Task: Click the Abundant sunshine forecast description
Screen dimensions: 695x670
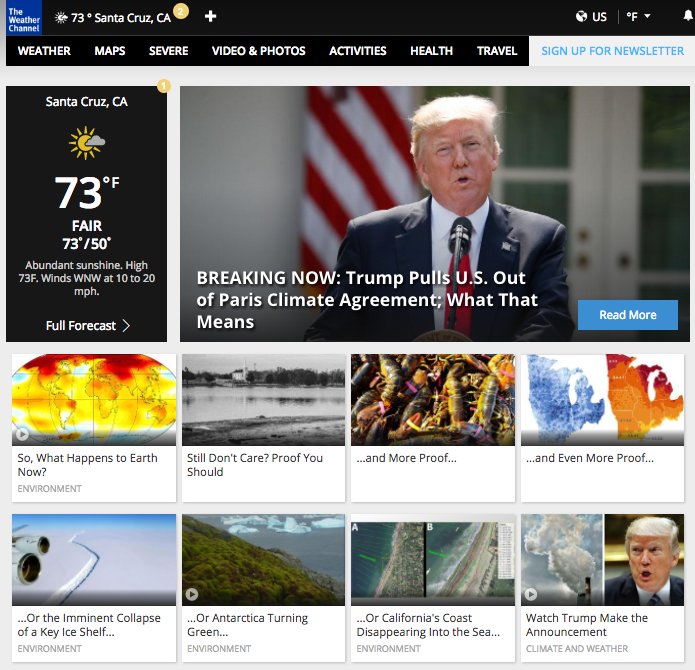Action: point(86,278)
